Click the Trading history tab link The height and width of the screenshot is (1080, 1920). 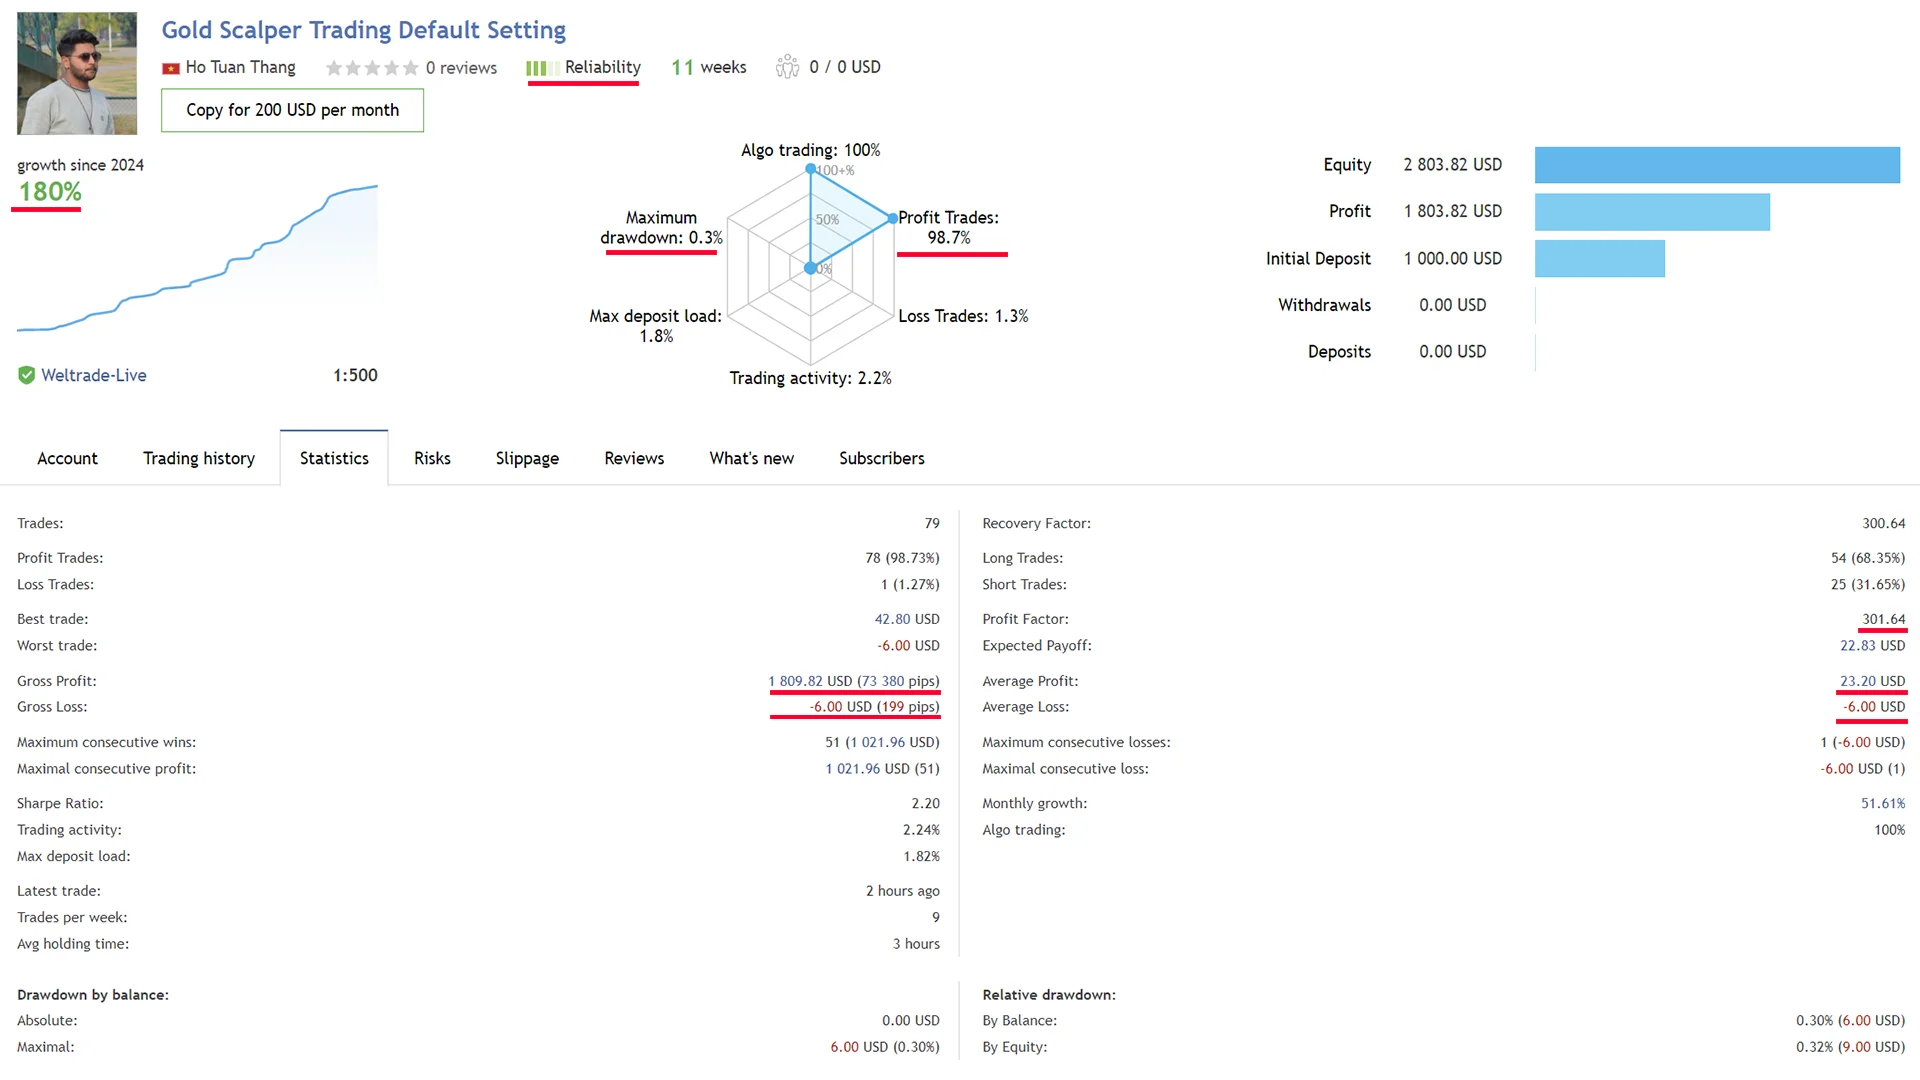click(198, 458)
